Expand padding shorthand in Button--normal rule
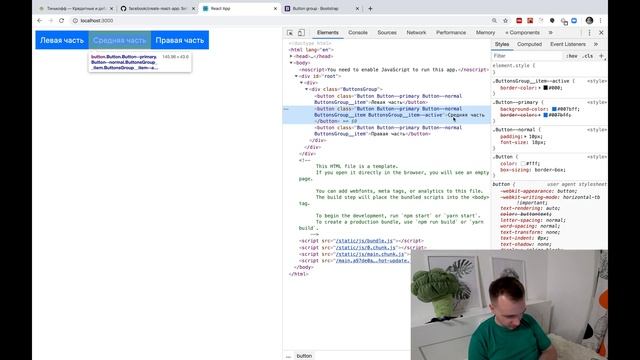This screenshot has height=360, width=640. tap(526, 136)
